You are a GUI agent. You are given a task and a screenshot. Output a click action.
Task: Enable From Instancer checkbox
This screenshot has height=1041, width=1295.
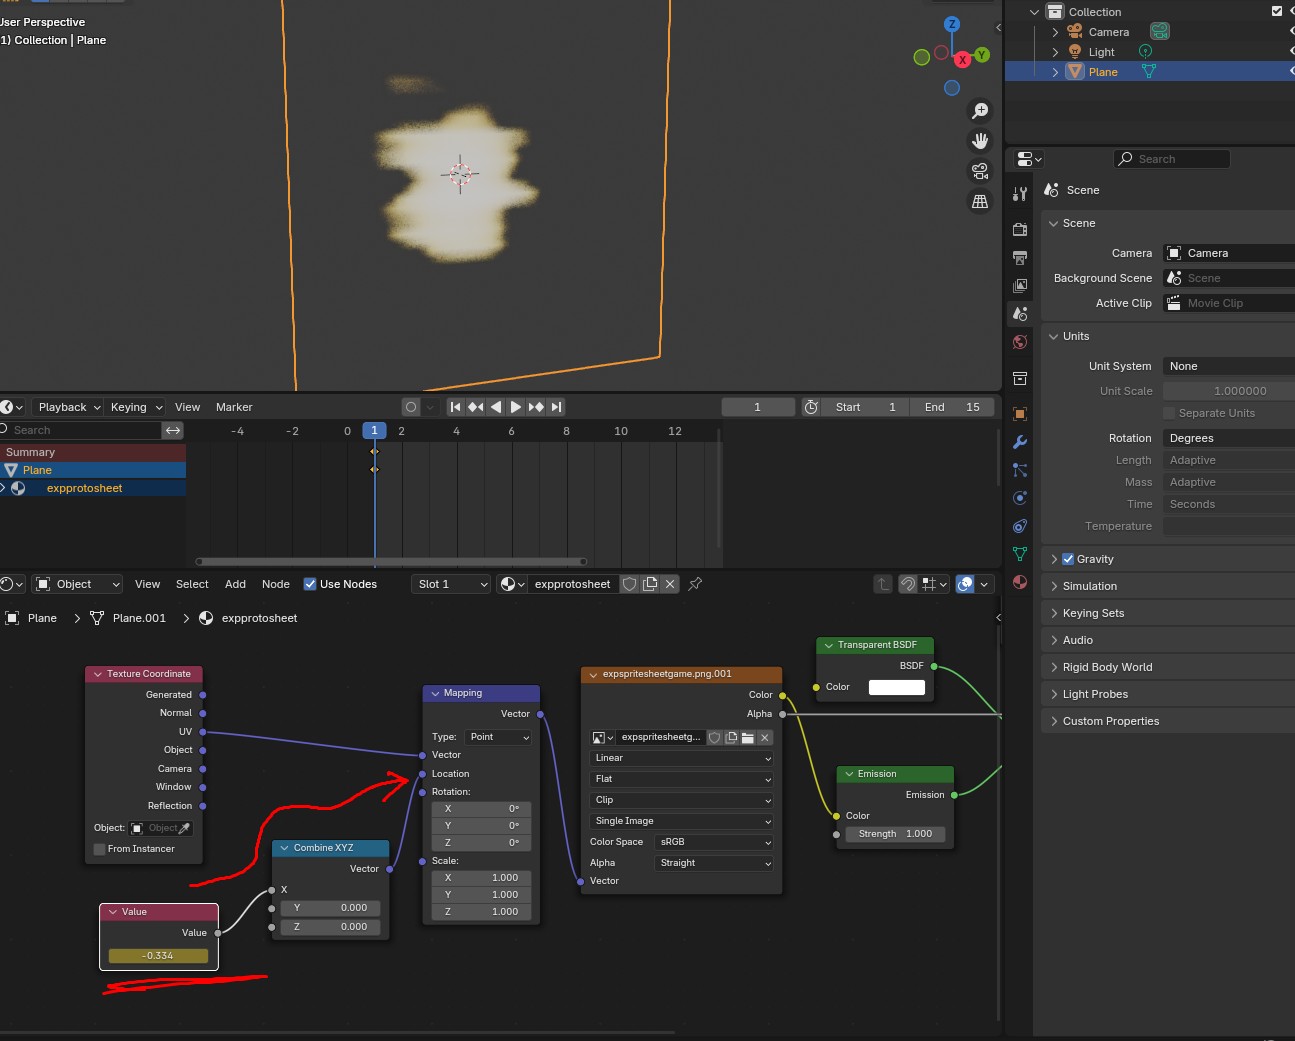pos(100,849)
